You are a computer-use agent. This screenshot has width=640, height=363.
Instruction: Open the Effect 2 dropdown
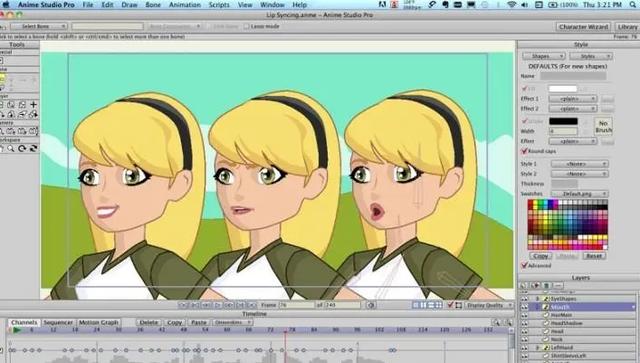[x=572, y=109]
